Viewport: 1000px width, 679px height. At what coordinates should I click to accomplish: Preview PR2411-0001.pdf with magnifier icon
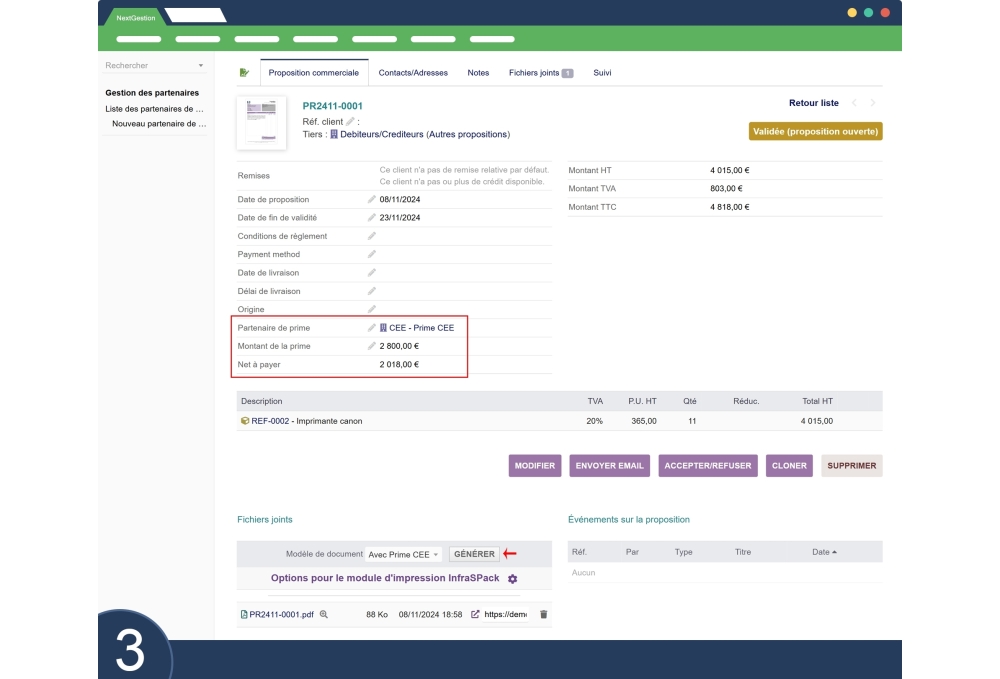click(324, 614)
